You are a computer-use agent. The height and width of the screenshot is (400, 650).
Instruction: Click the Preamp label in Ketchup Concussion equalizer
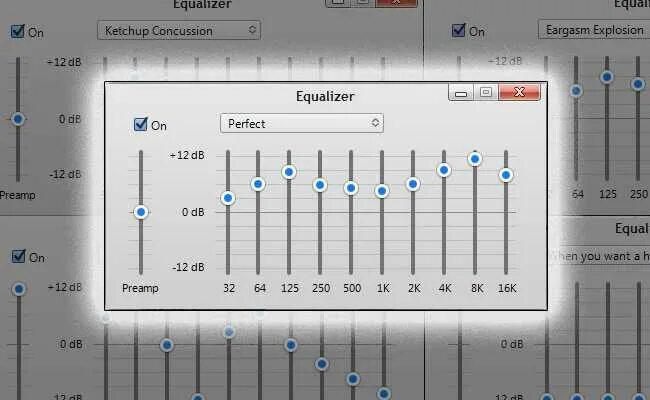(x=17, y=195)
